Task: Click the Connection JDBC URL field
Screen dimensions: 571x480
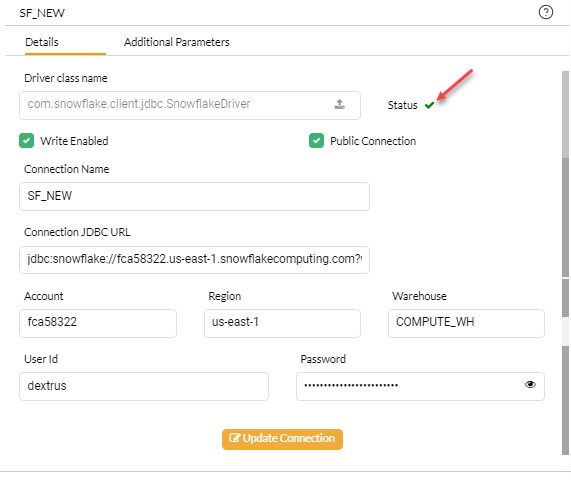Action: (194, 260)
